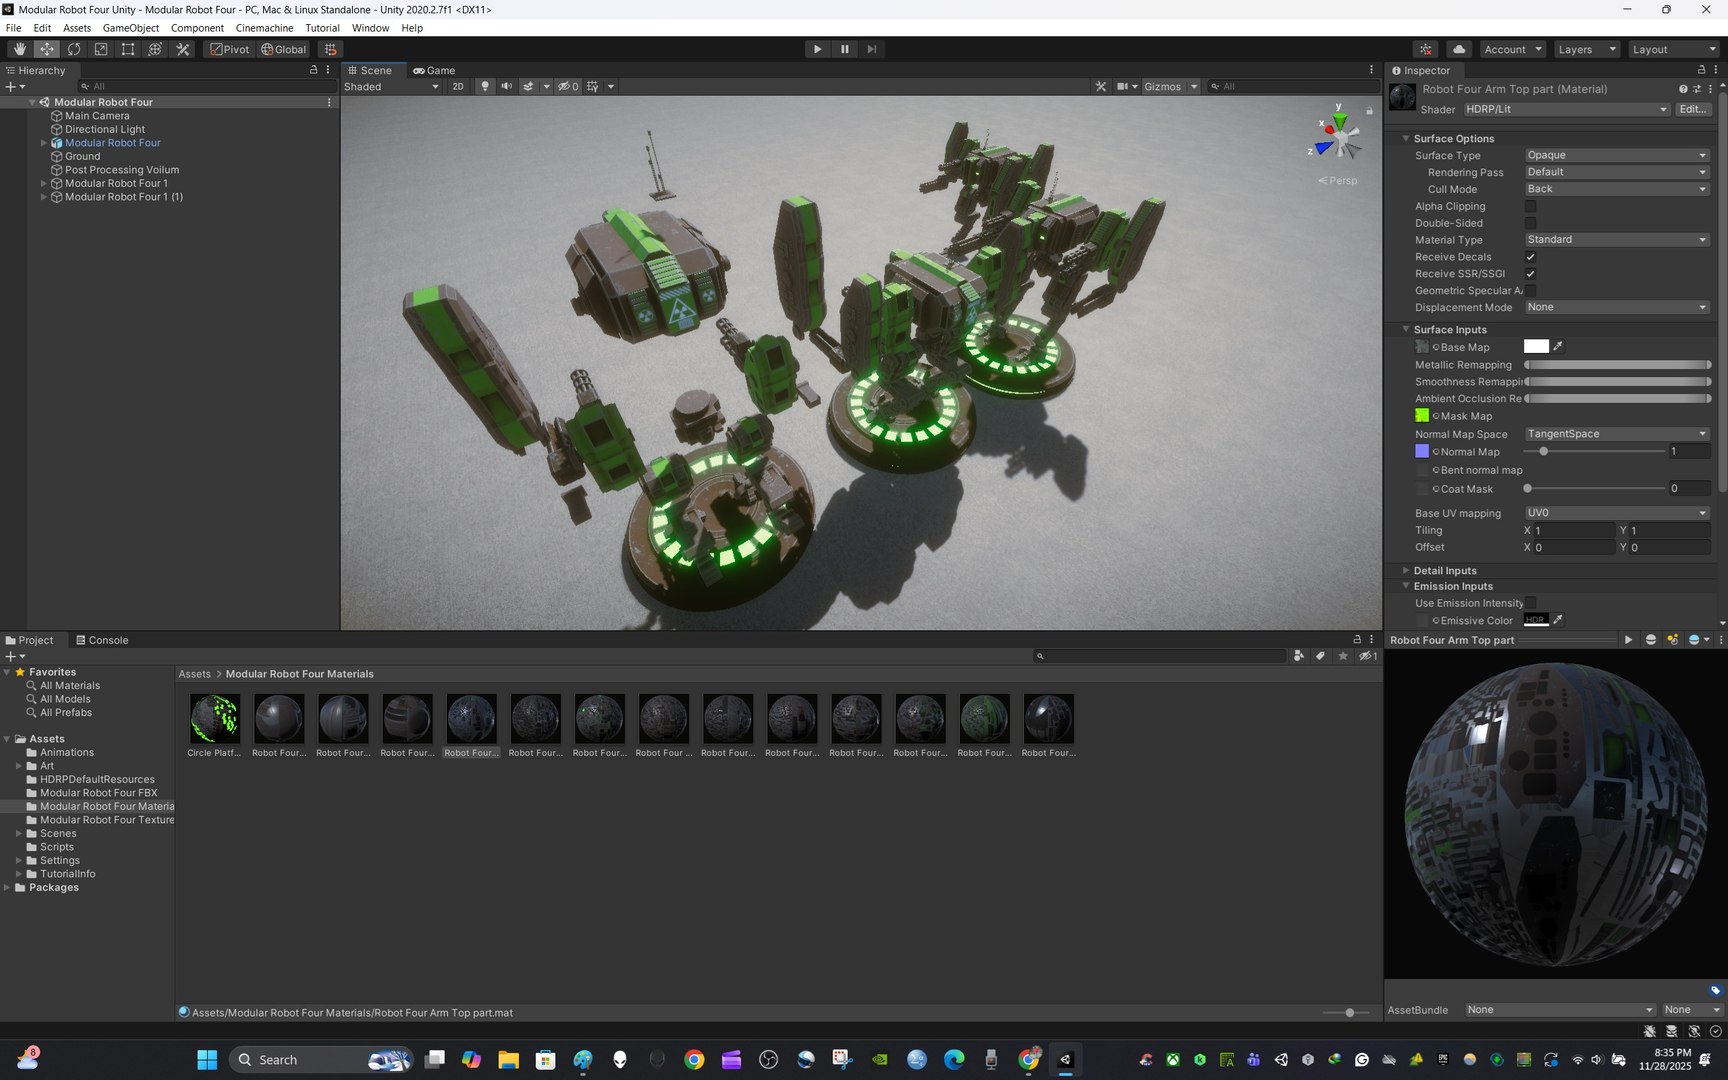This screenshot has width=1728, height=1080.
Task: Open Normal Map Space dropdown
Action: pyautogui.click(x=1617, y=434)
